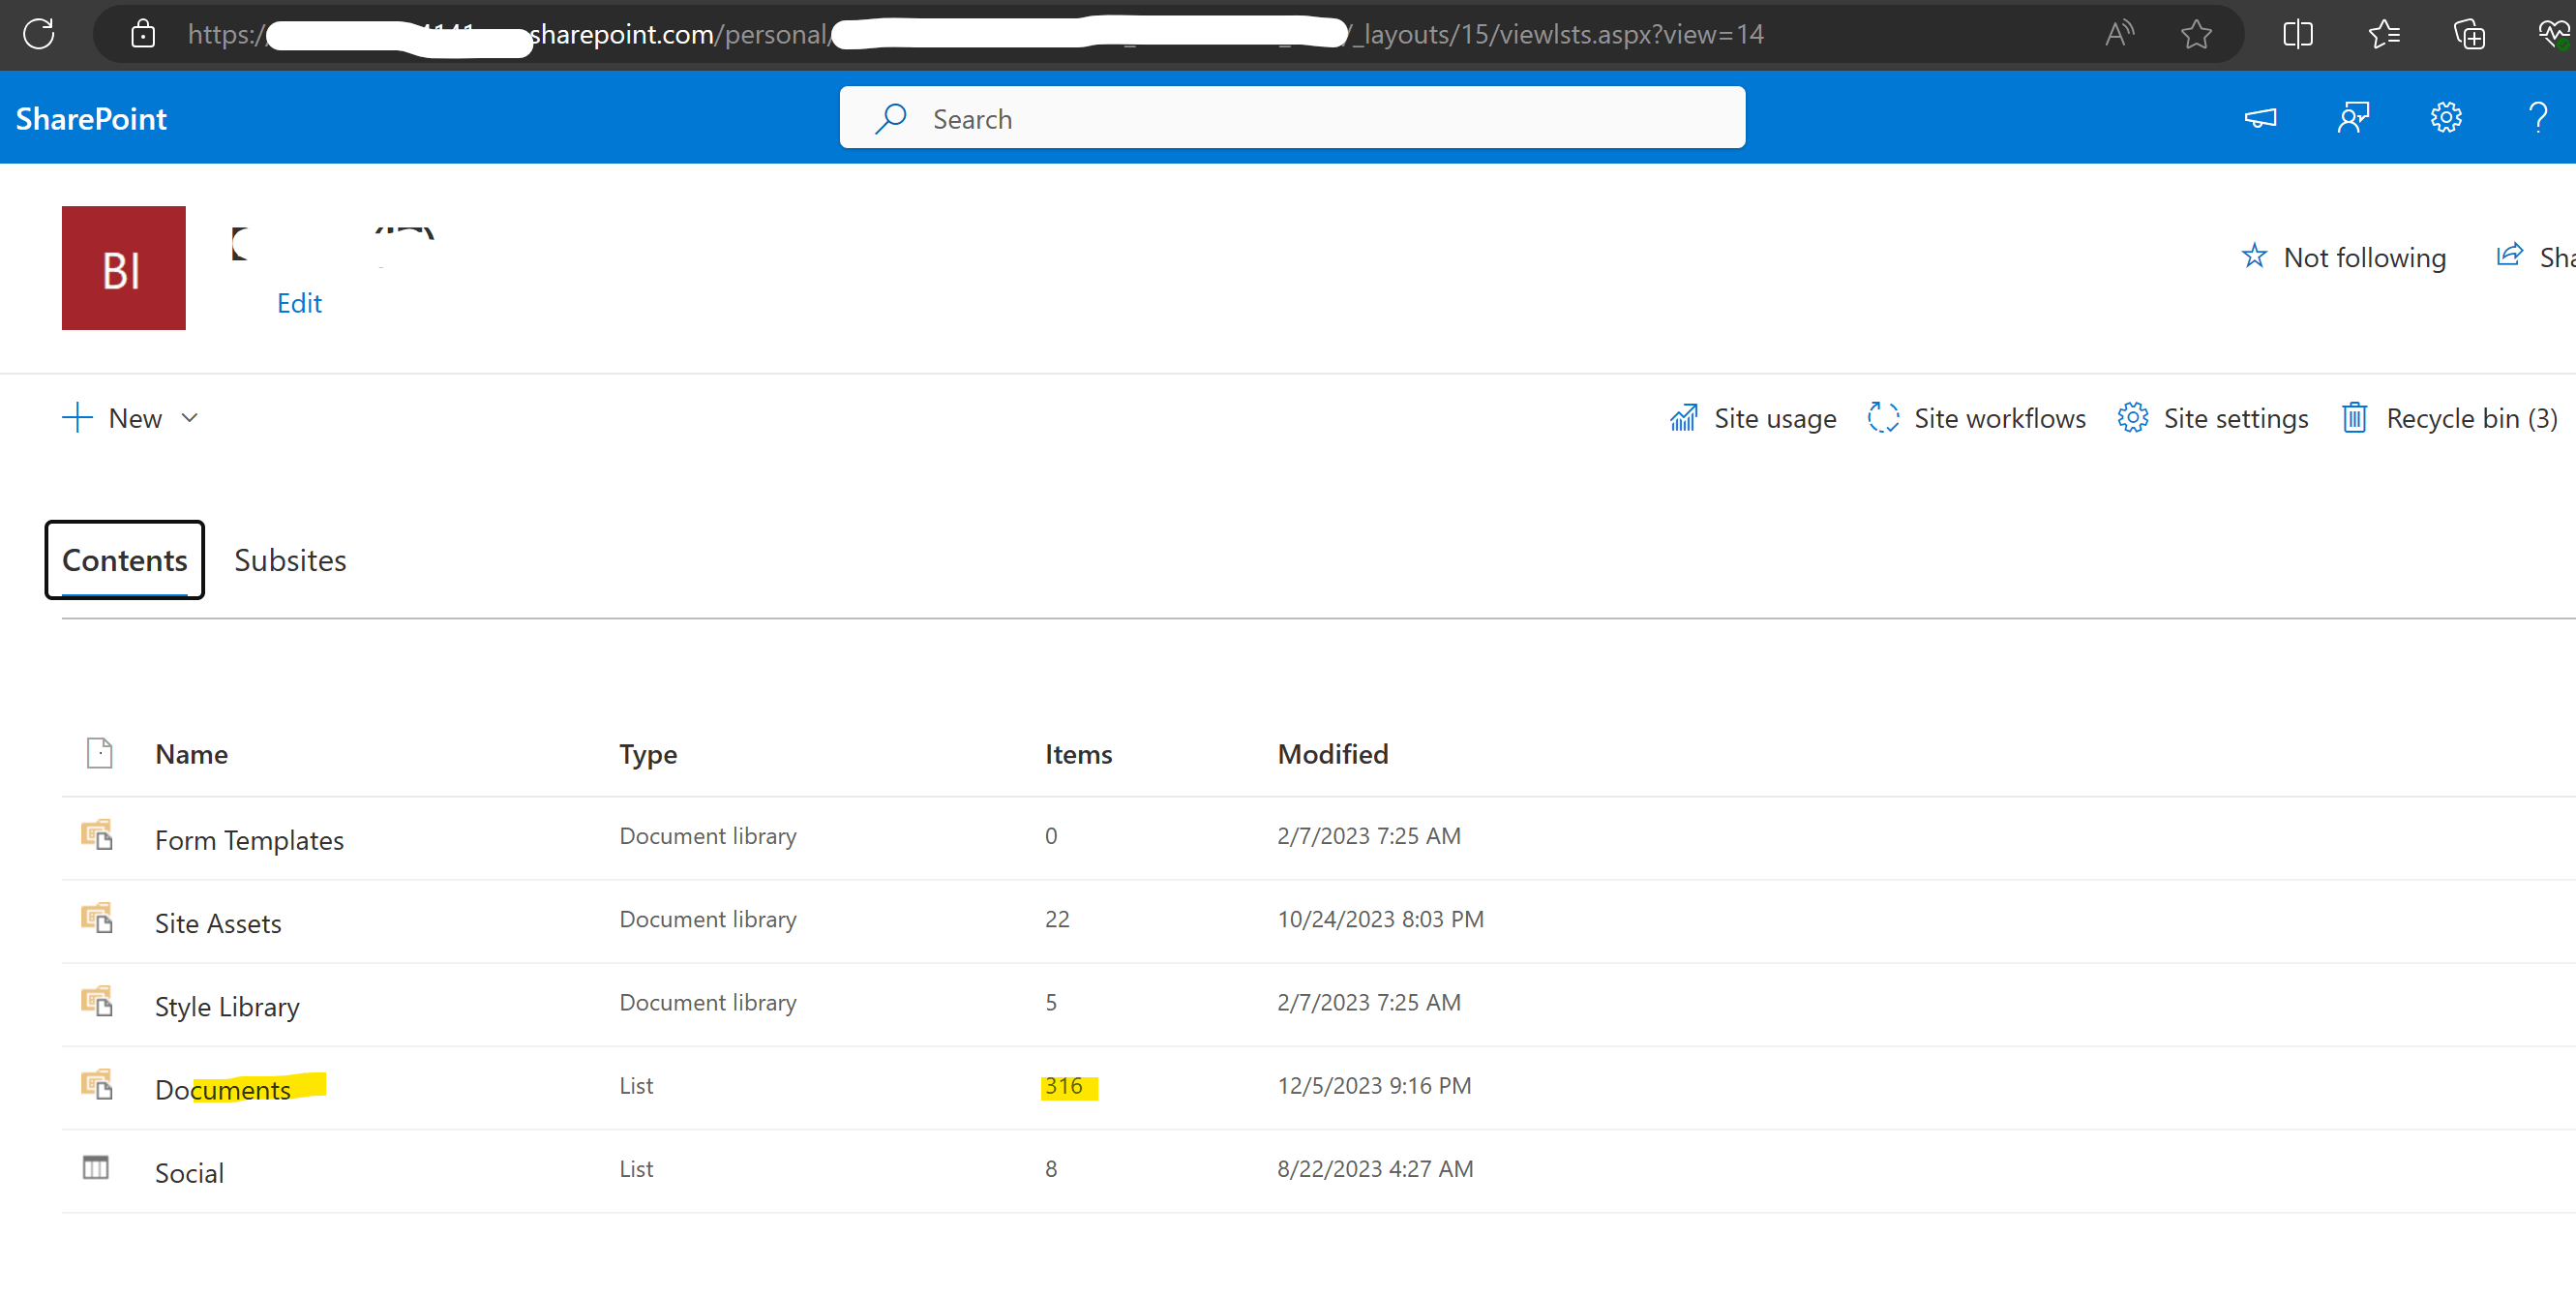Switch to the Subsites tab
2576x1297 pixels.
(290, 560)
